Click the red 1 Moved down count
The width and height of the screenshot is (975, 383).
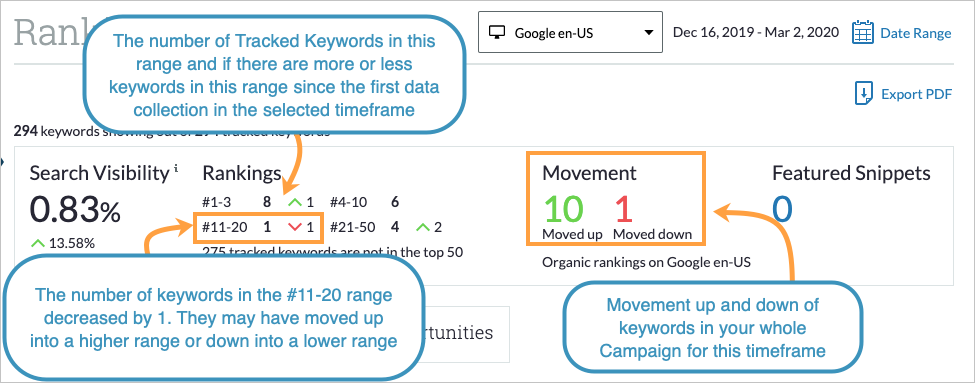pos(623,208)
